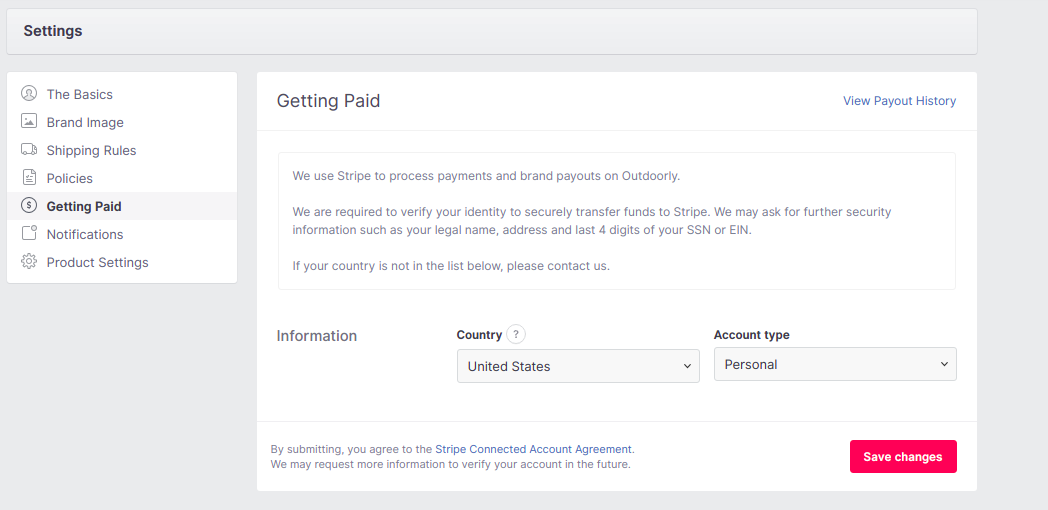Viewport: 1048px width, 510px height.
Task: Open the Product Settings label in the sidebar
Action: 97,262
